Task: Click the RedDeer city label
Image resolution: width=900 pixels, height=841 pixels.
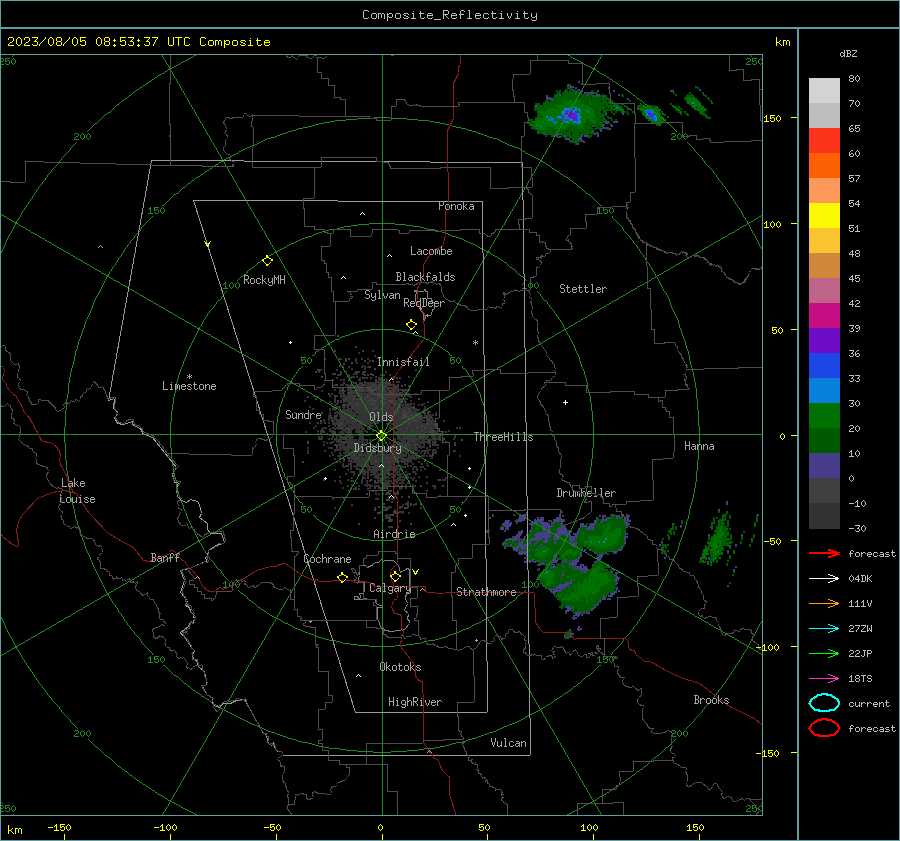Action: coord(424,303)
